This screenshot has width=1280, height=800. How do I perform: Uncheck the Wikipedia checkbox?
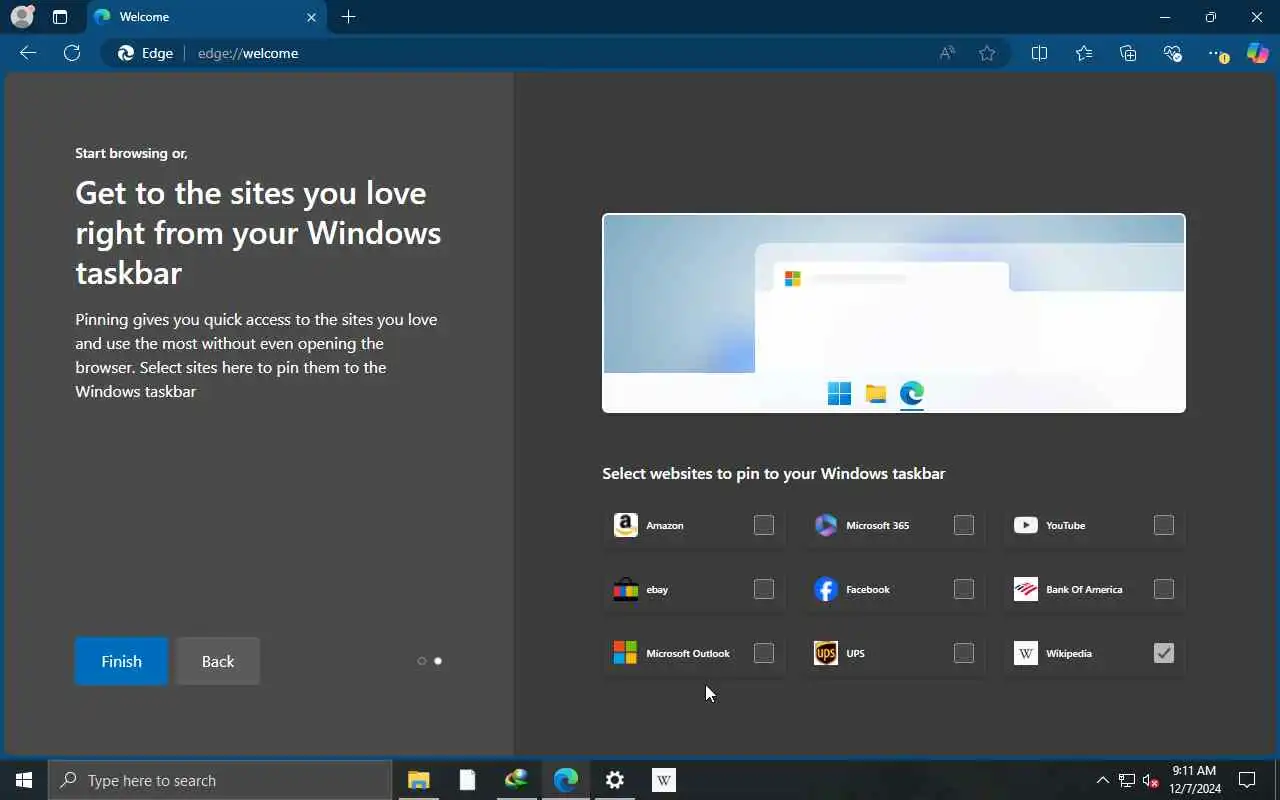coord(1164,653)
